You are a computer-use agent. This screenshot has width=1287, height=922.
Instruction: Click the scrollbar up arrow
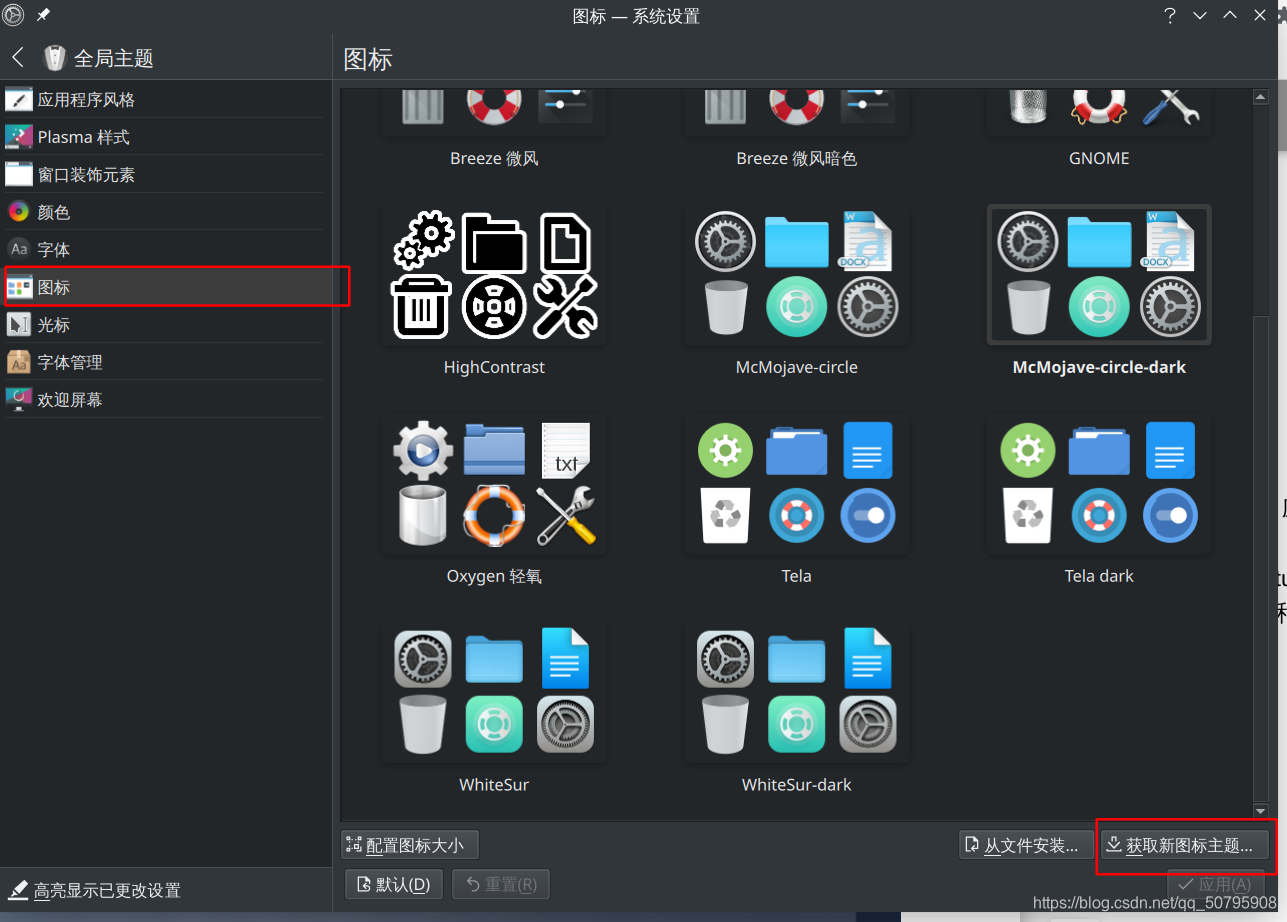tap(1261, 96)
